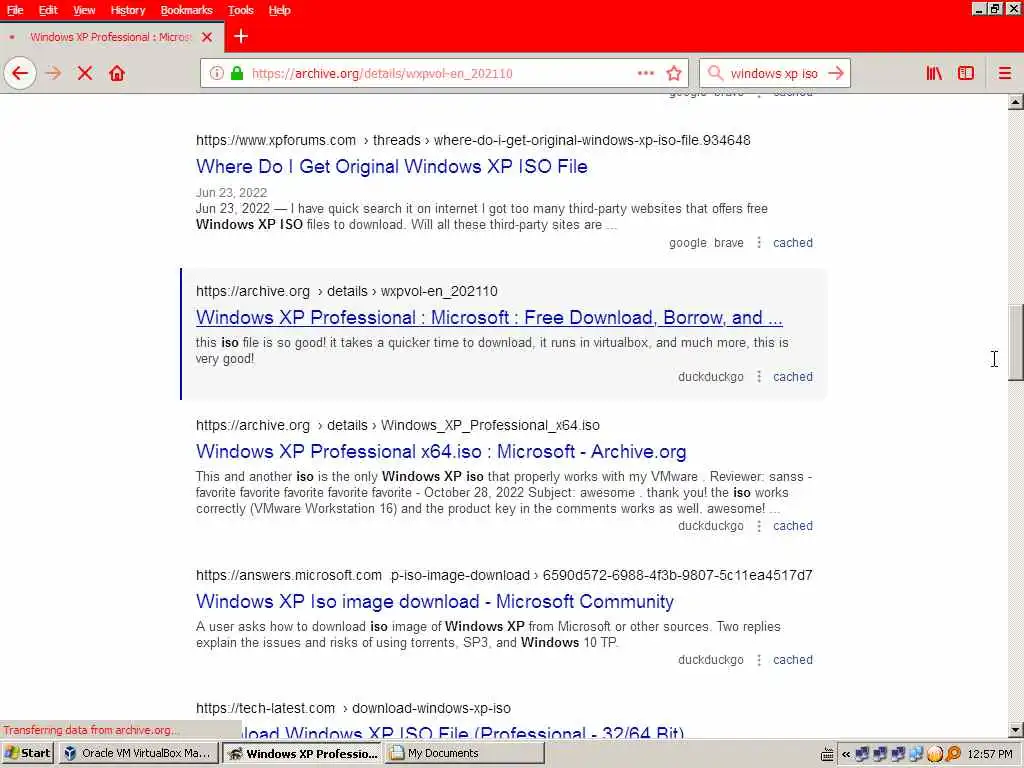Open options dots for x64.iso result
The height and width of the screenshot is (768, 1024).
pos(759,526)
